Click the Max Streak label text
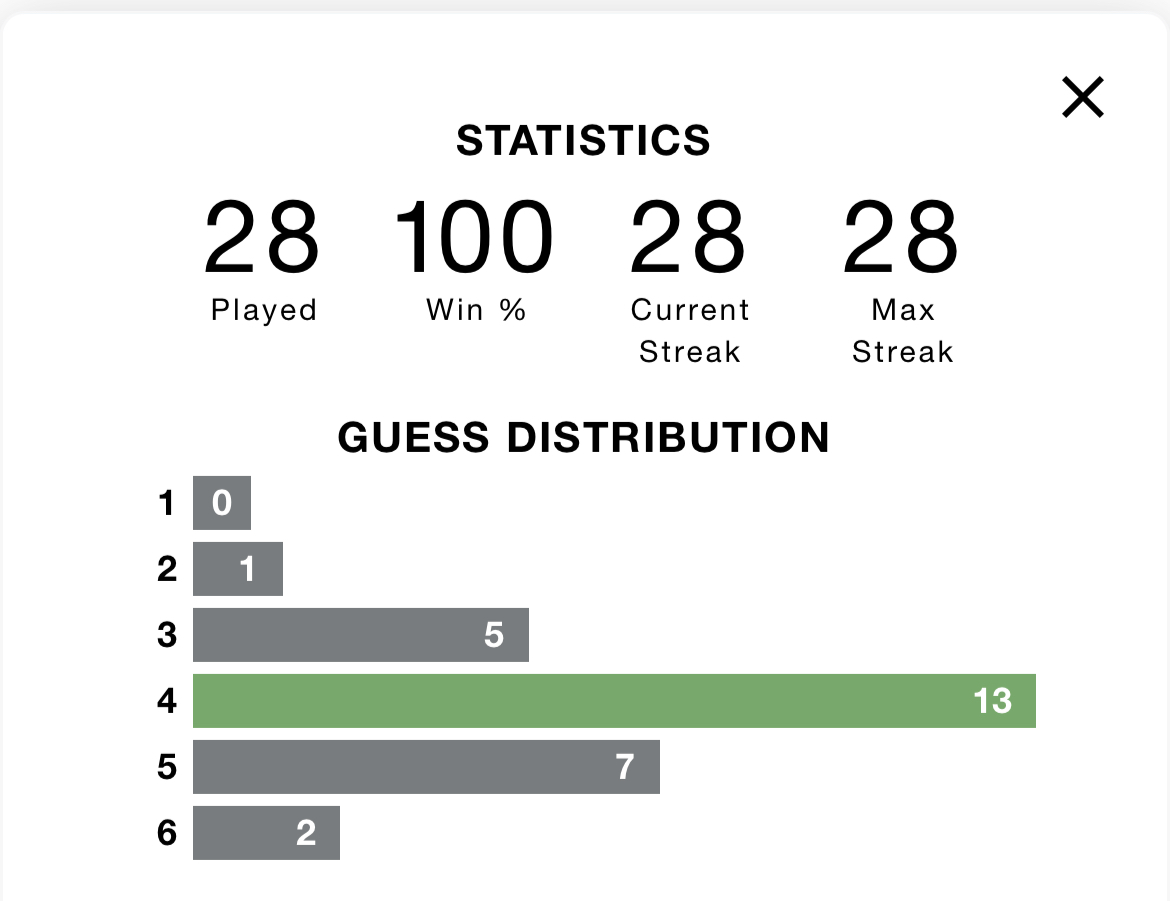The height and width of the screenshot is (901, 1170). pyautogui.click(x=903, y=330)
